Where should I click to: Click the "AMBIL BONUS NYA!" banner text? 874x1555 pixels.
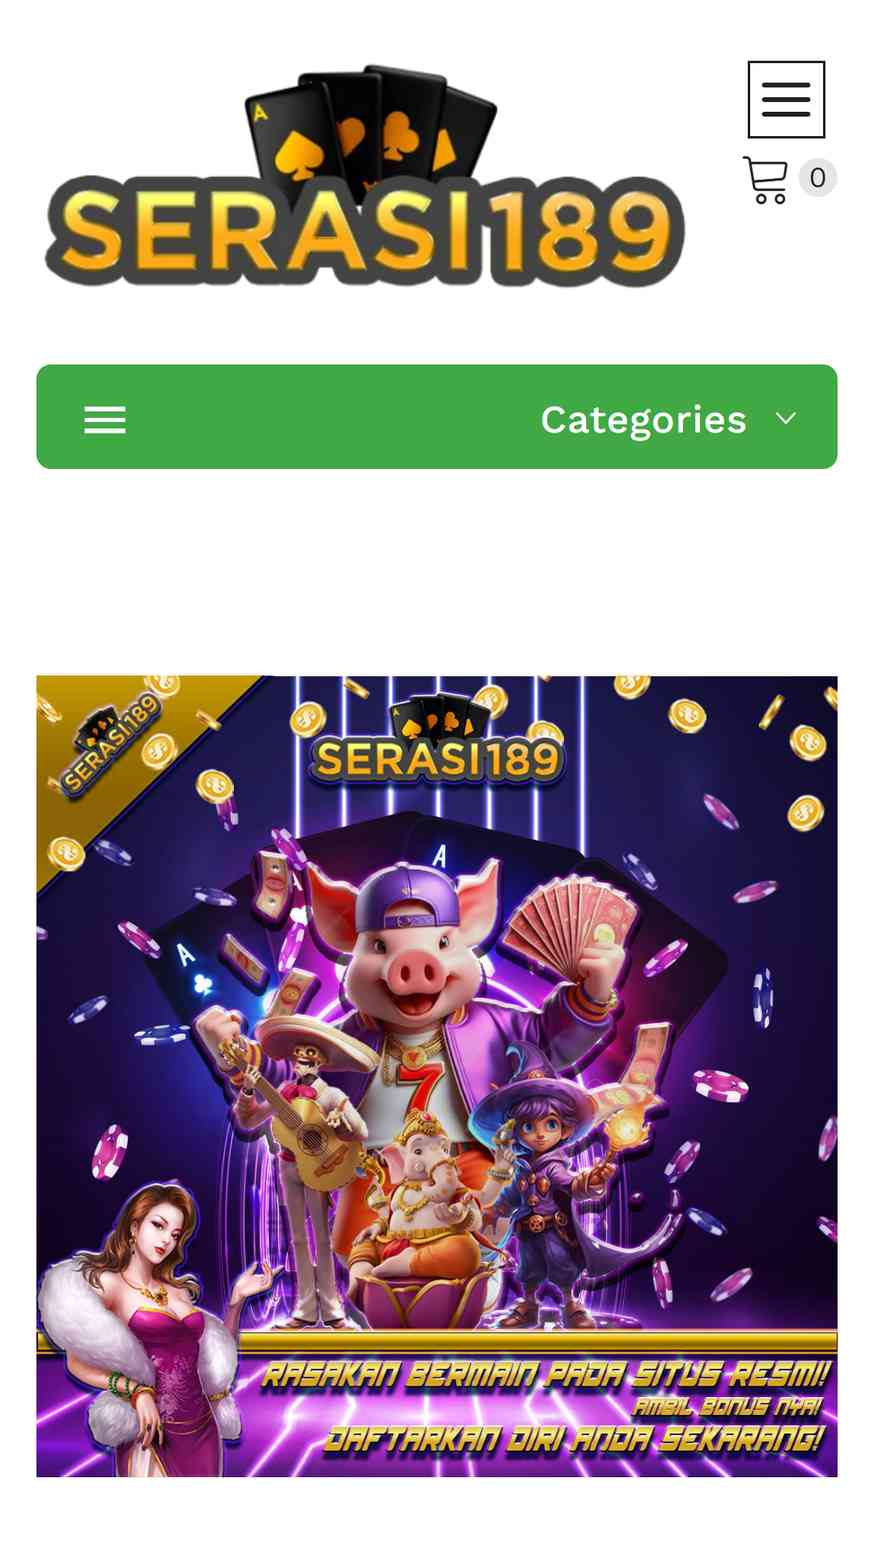click(727, 1407)
